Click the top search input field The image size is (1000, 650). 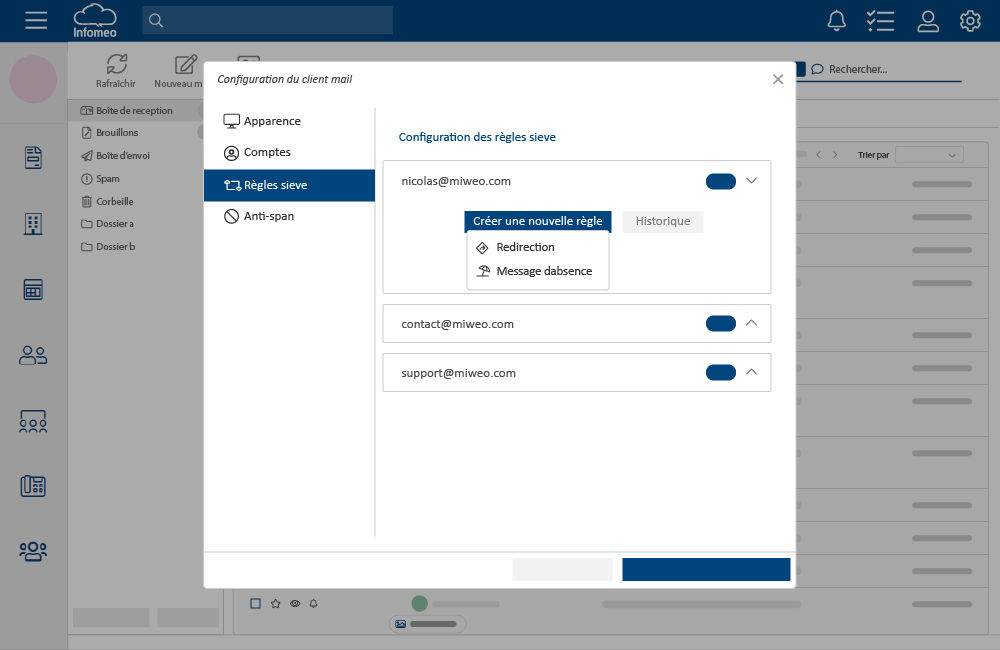[x=268, y=21]
